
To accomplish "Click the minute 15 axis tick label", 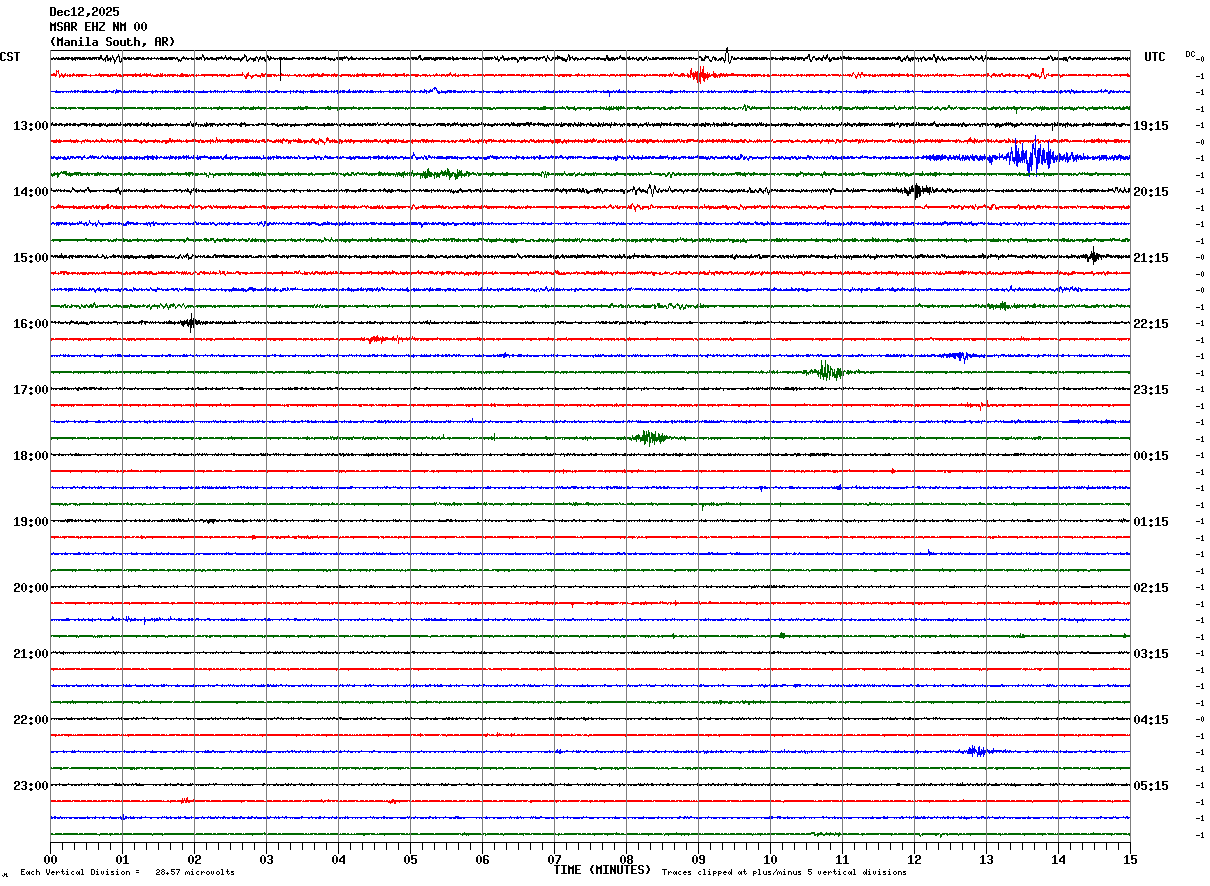I will pos(1129,859).
